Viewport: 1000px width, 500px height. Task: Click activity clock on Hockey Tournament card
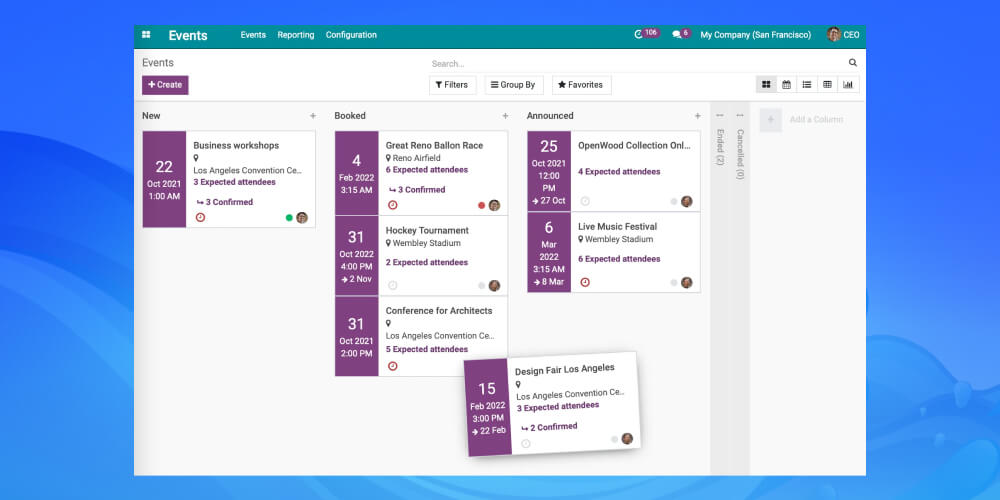393,286
